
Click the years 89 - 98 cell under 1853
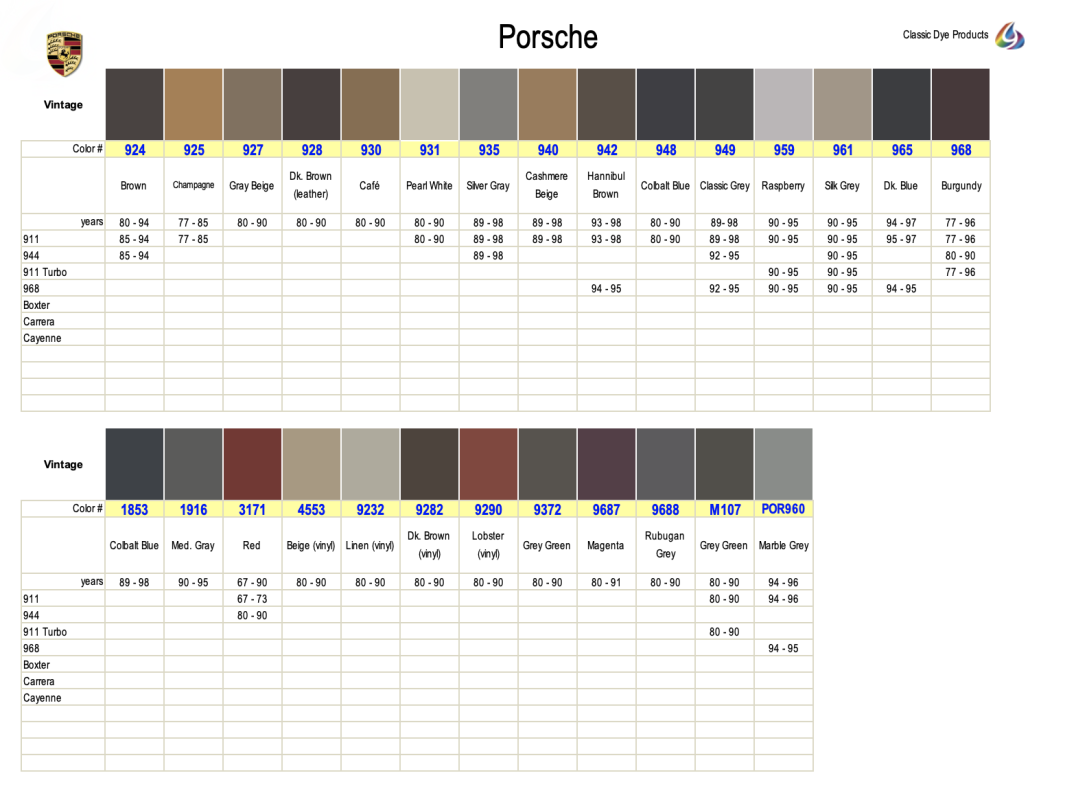pyautogui.click(x=134, y=582)
